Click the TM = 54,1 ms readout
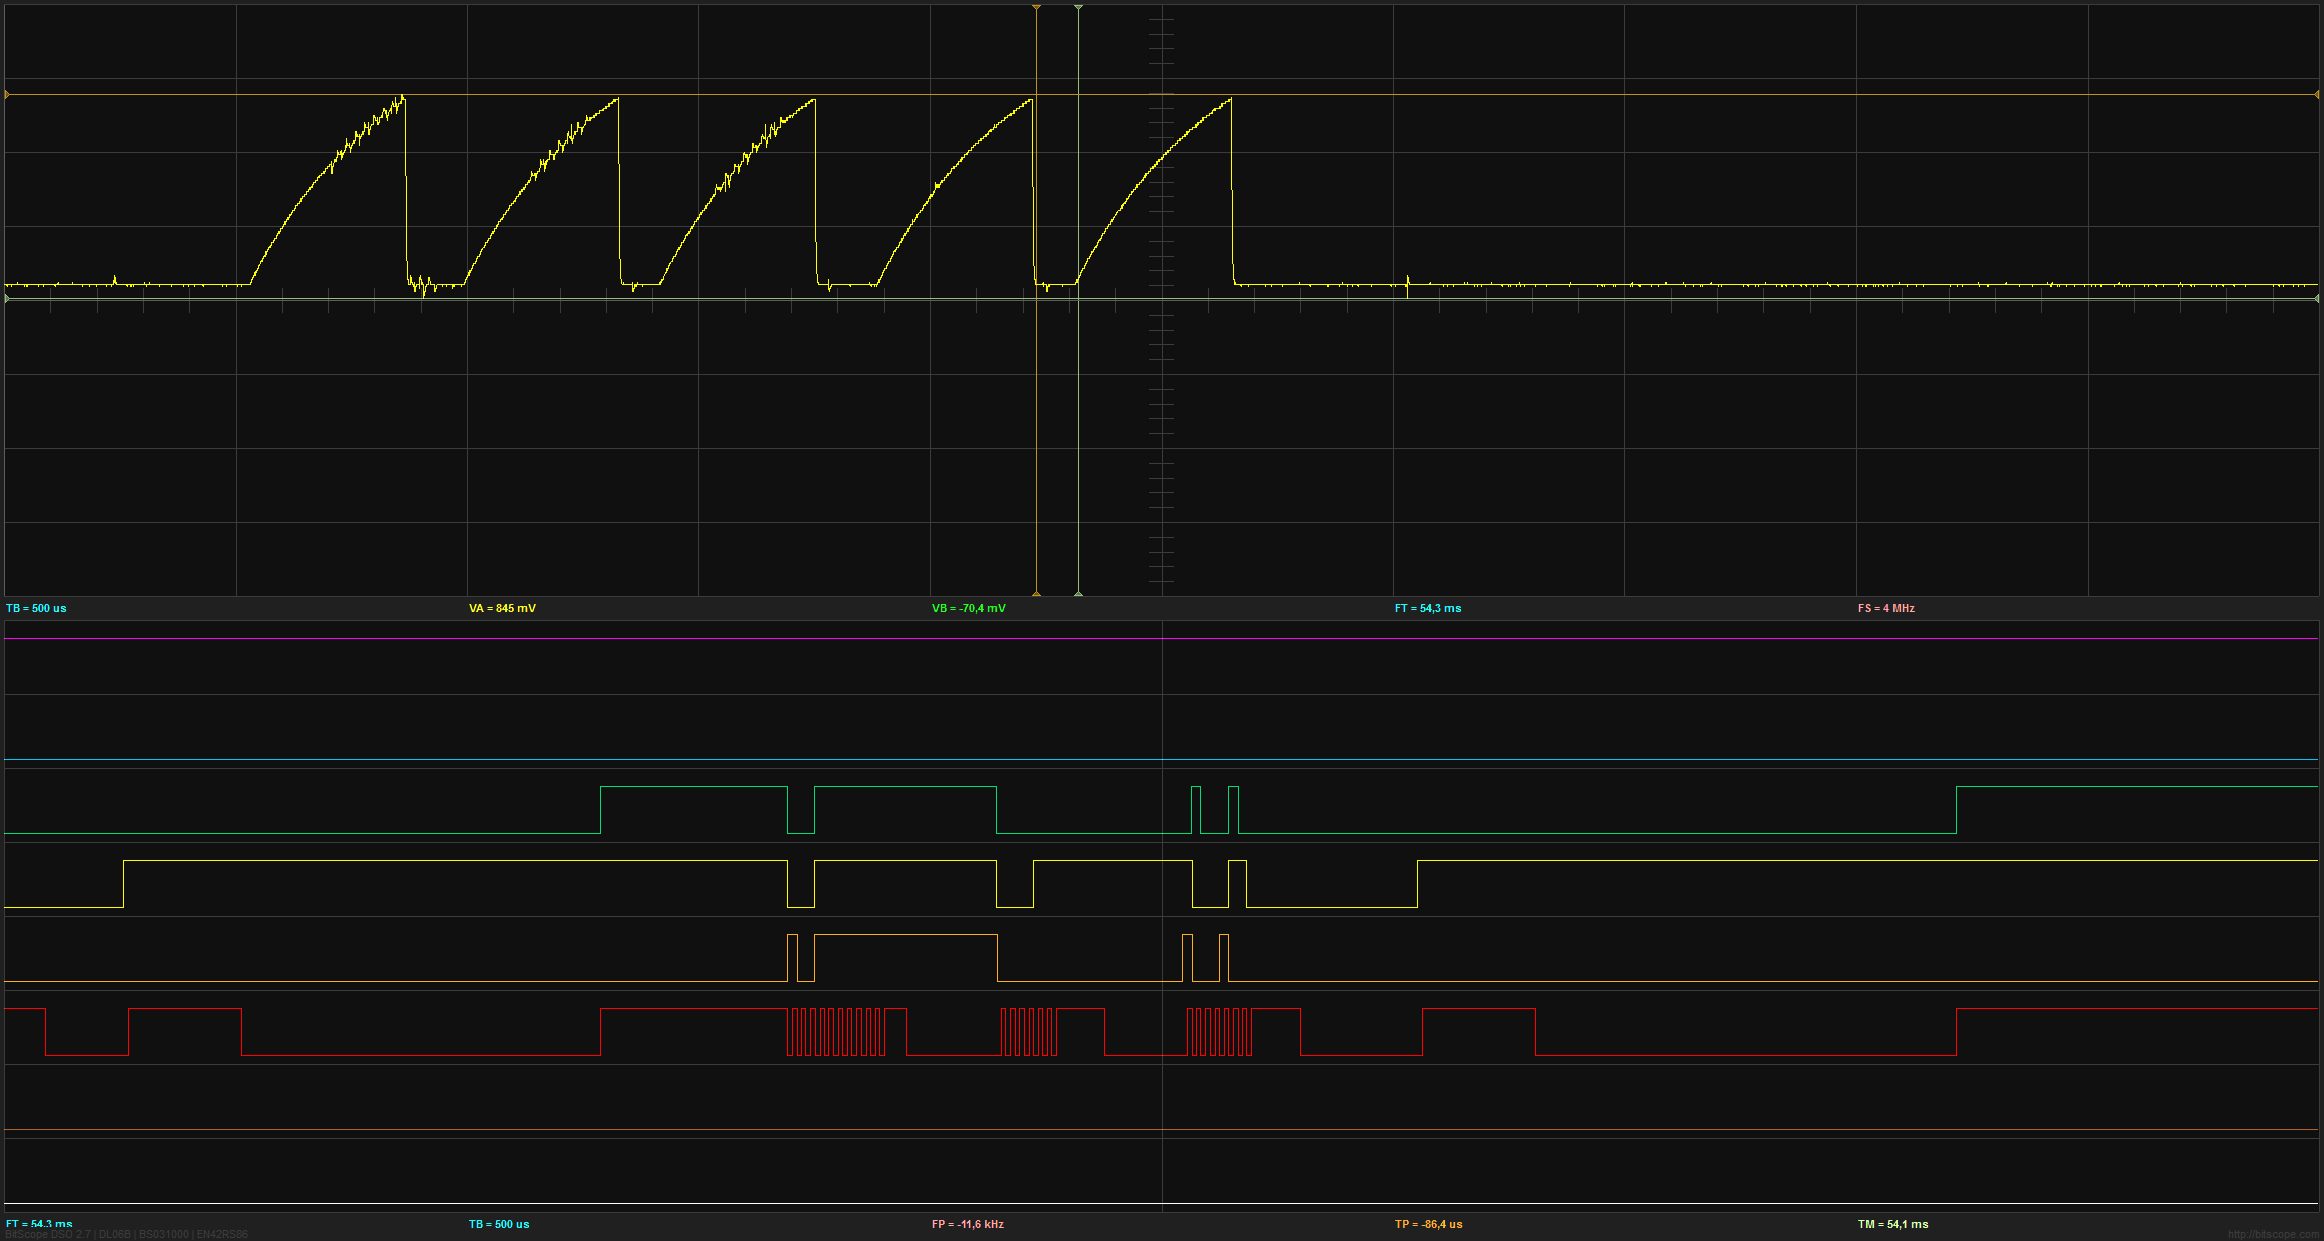 [1893, 1224]
